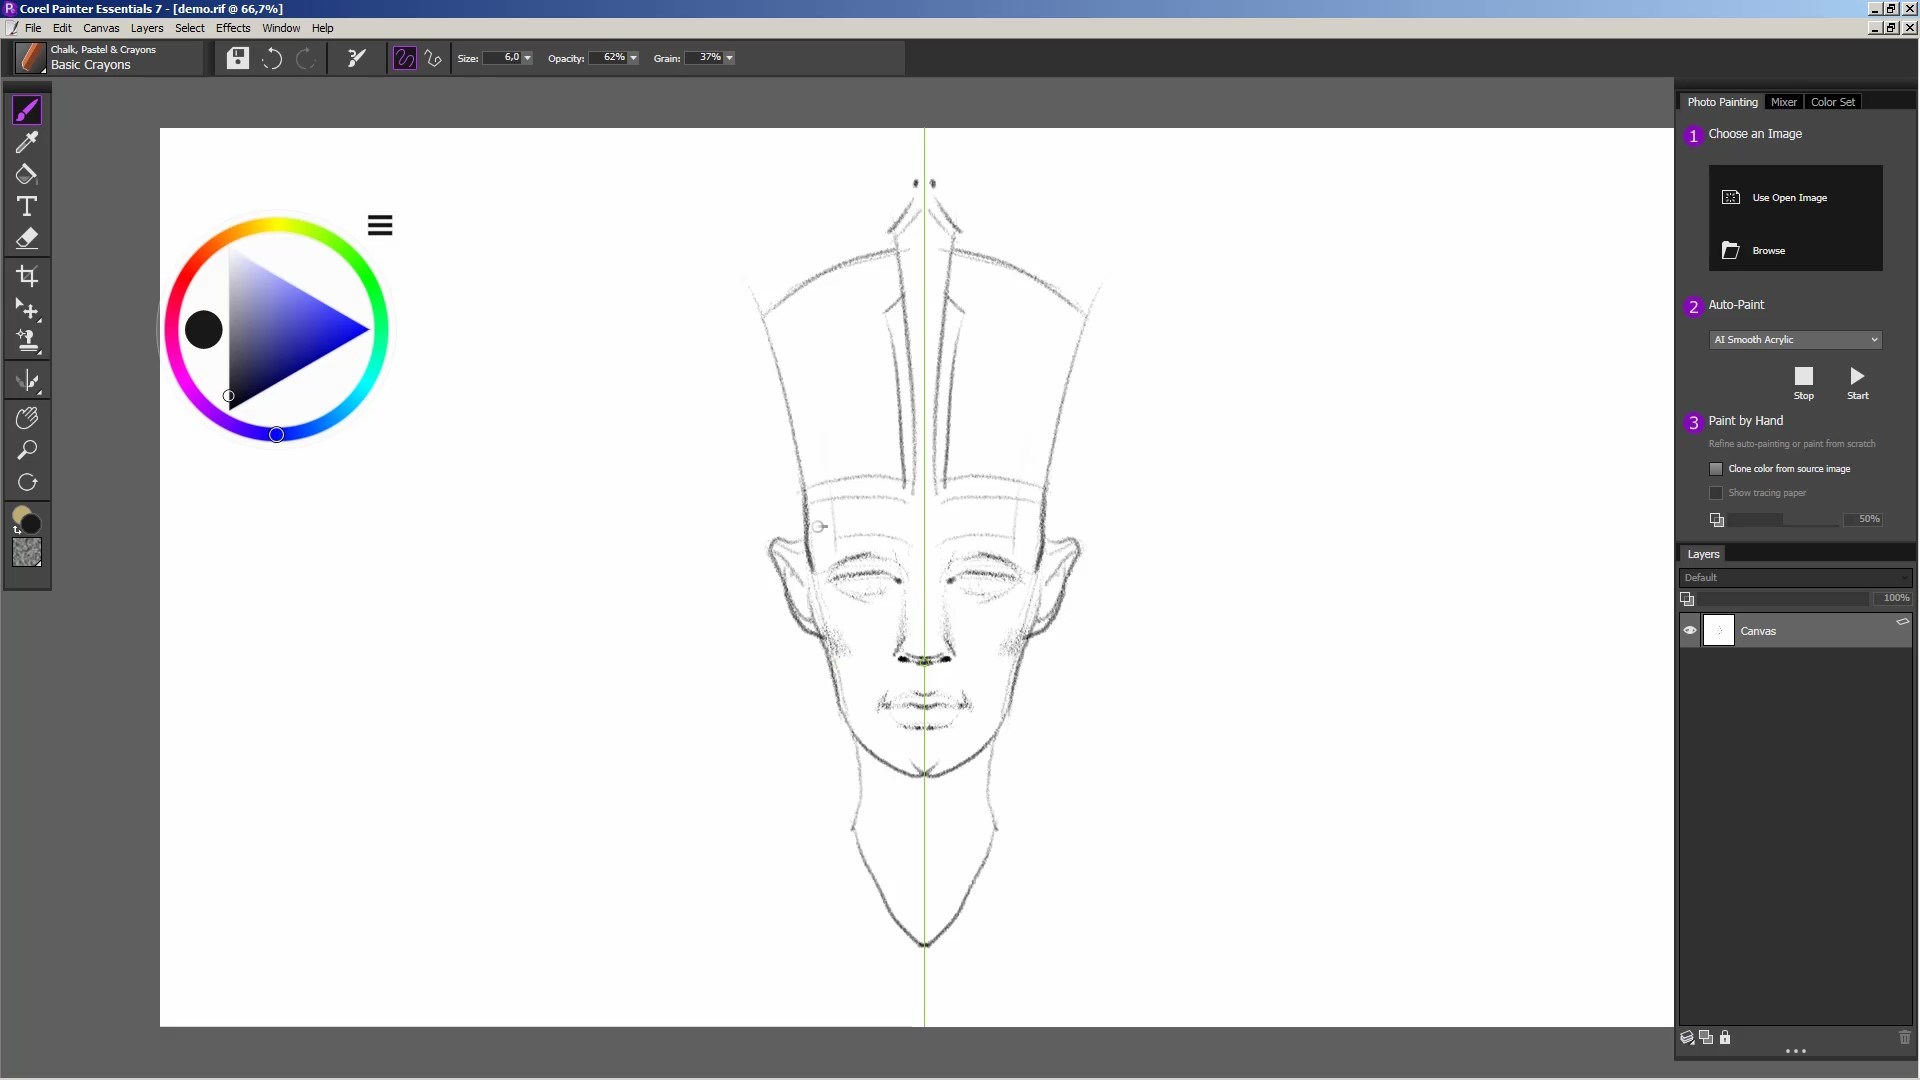The image size is (1920, 1080).
Task: Select the Rotate Page tool
Action: 27,483
